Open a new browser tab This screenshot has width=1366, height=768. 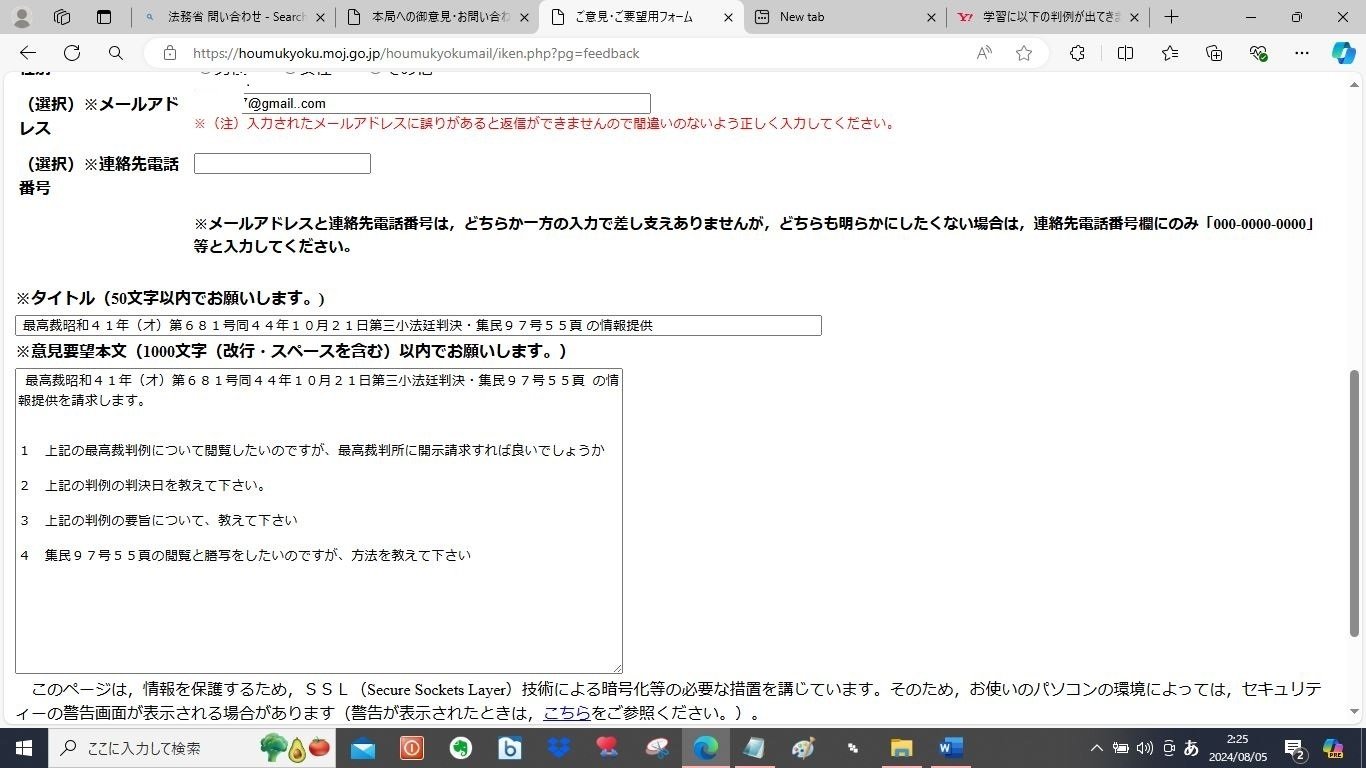[1171, 17]
